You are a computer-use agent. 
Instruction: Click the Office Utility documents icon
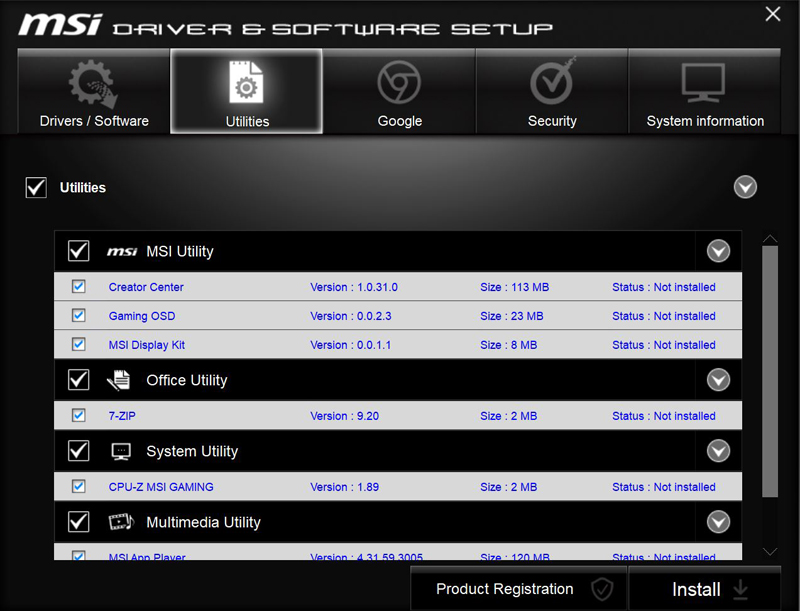pos(119,380)
